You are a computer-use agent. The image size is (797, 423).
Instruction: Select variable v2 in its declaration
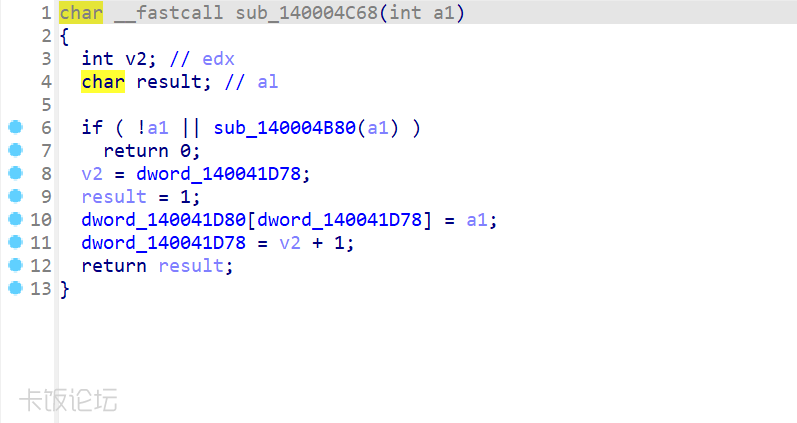pyautogui.click(x=136, y=59)
